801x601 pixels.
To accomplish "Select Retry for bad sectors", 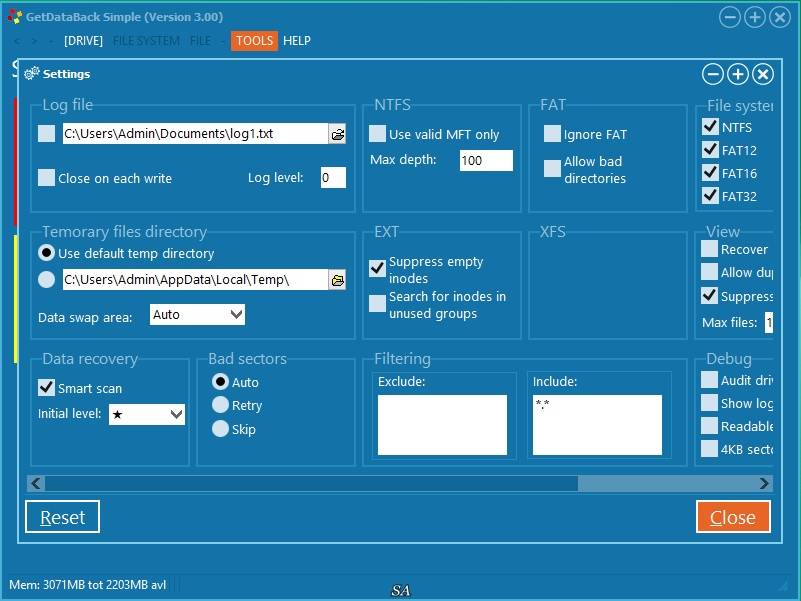I will coord(220,405).
